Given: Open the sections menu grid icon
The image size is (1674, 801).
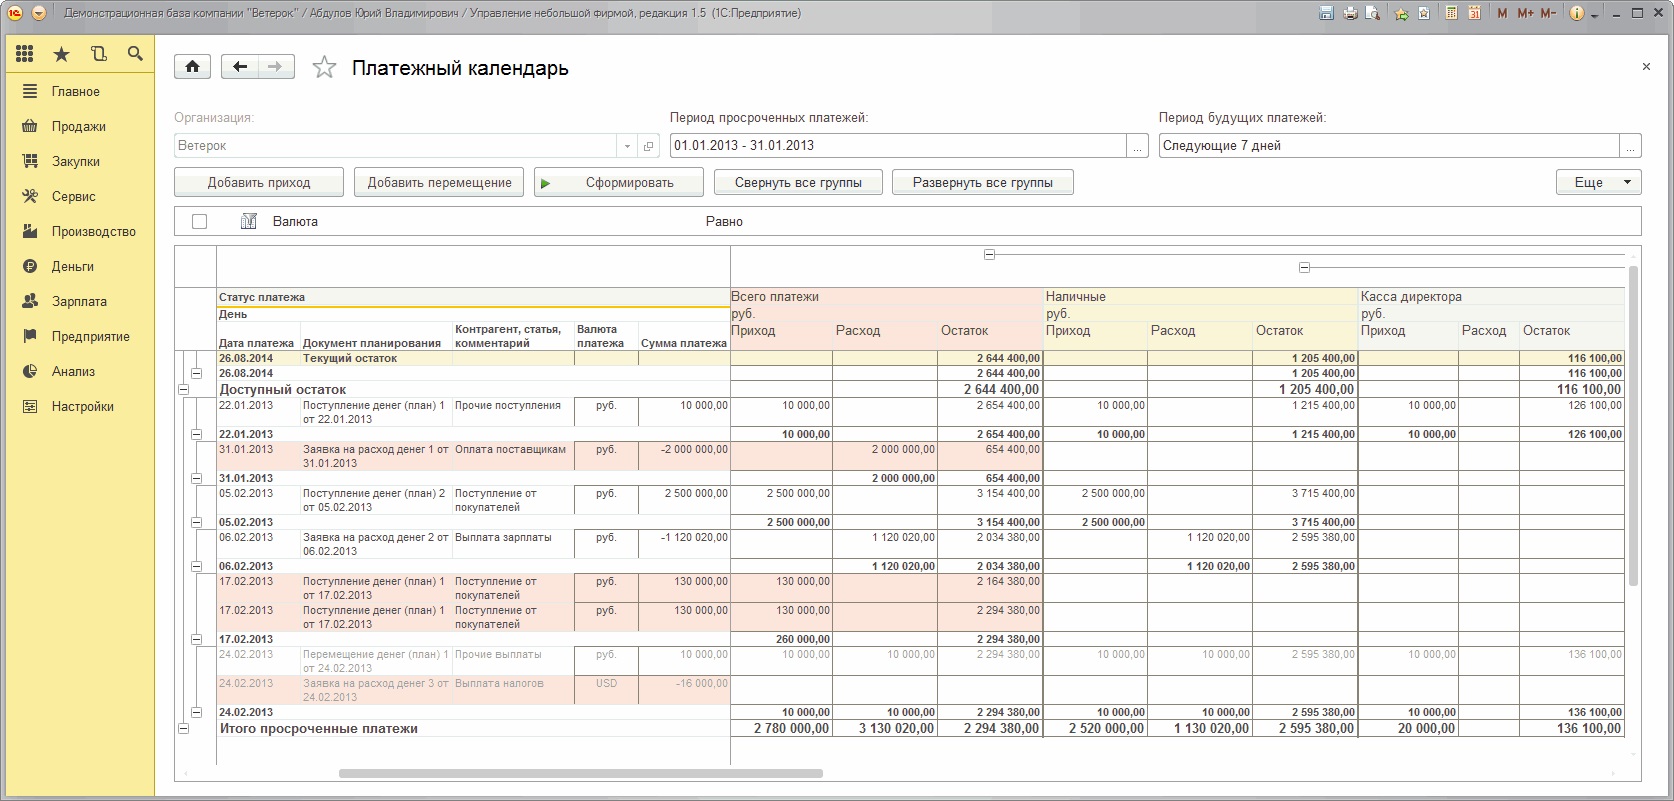Looking at the screenshot, I should point(25,54).
